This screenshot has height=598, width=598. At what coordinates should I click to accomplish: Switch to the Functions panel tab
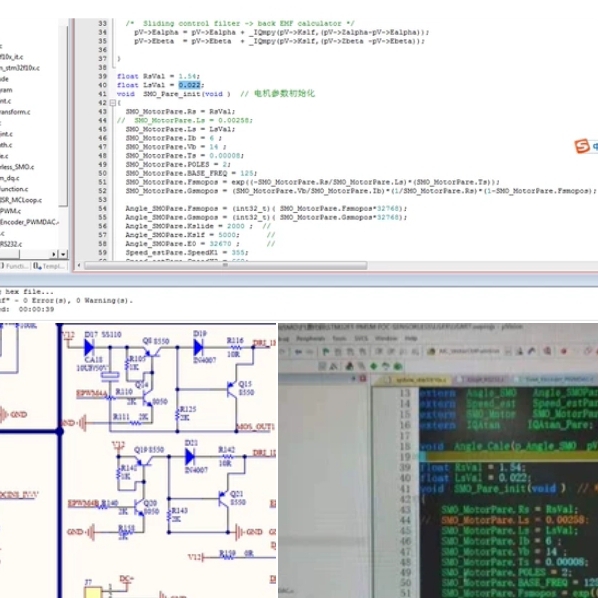[x=15, y=266]
